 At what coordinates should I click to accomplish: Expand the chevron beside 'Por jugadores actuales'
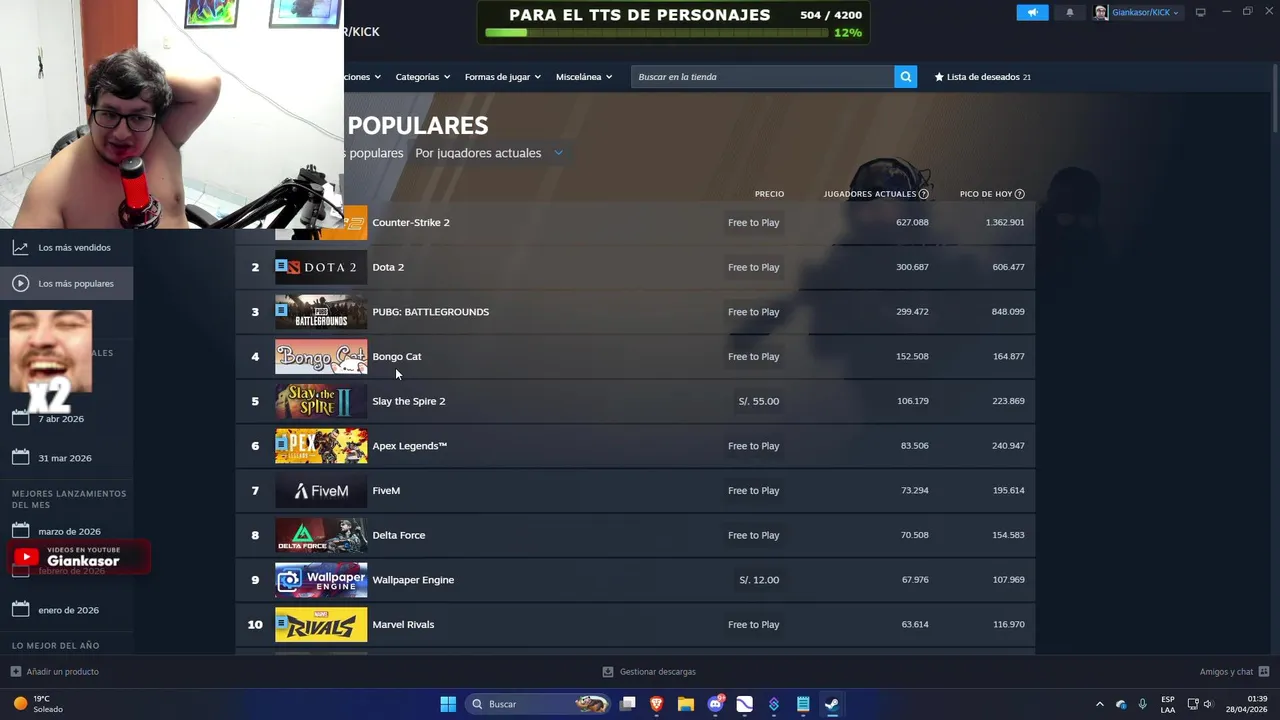558,153
